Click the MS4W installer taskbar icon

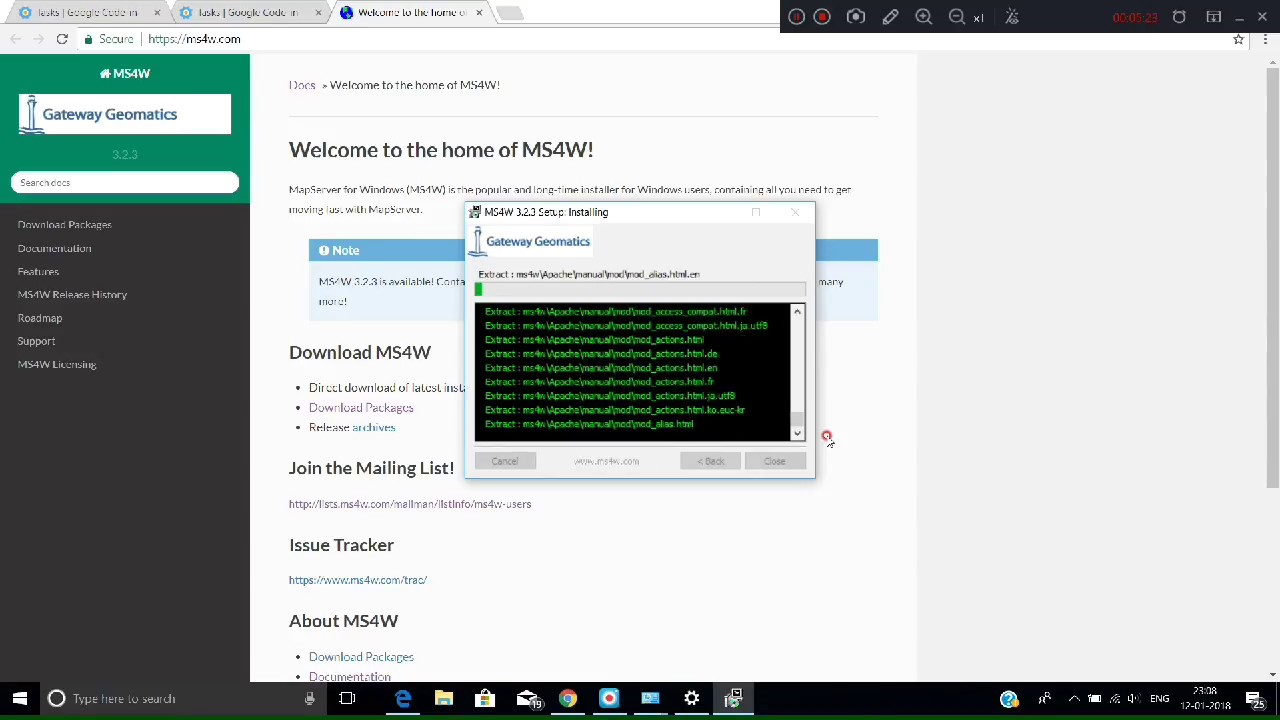(733, 699)
